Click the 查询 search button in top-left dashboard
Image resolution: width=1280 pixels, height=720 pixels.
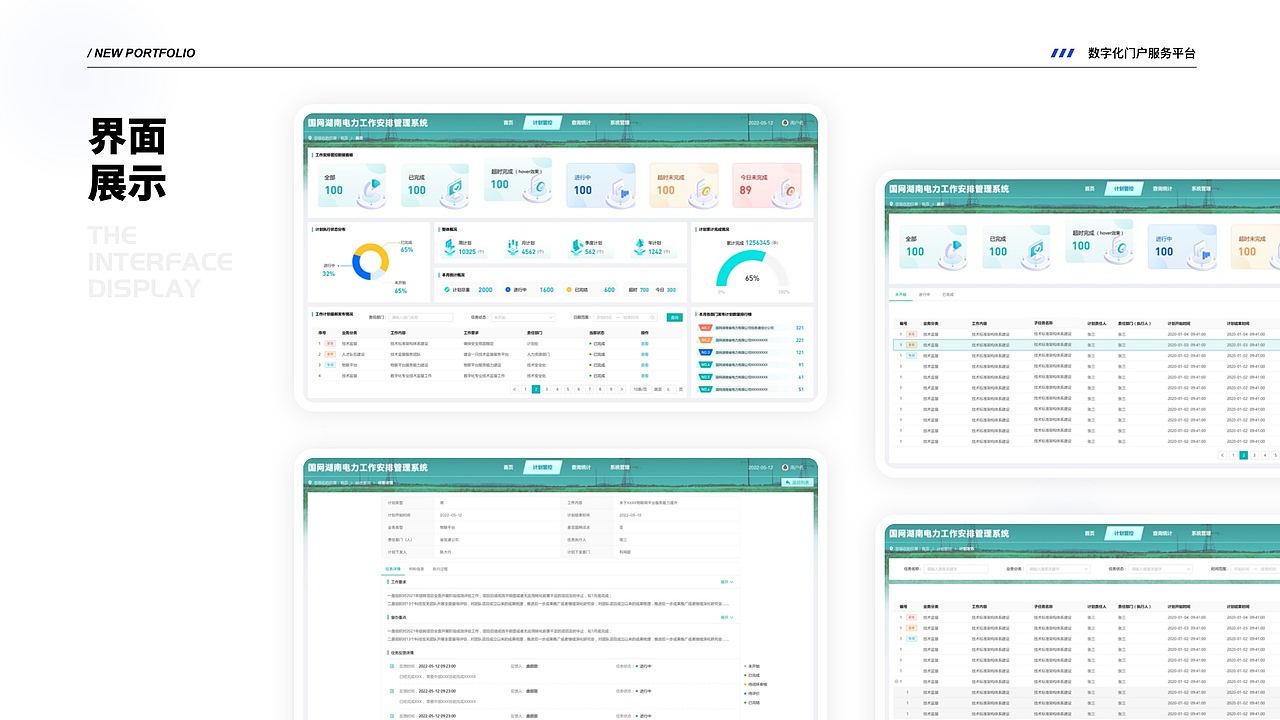coord(675,317)
